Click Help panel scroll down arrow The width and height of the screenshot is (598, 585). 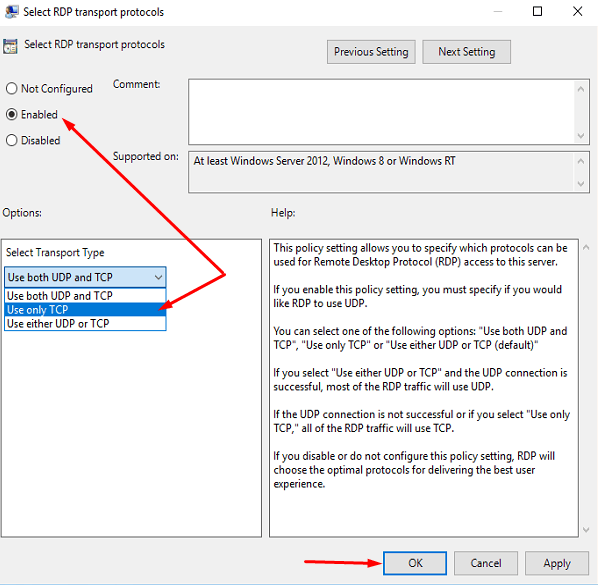click(x=587, y=530)
